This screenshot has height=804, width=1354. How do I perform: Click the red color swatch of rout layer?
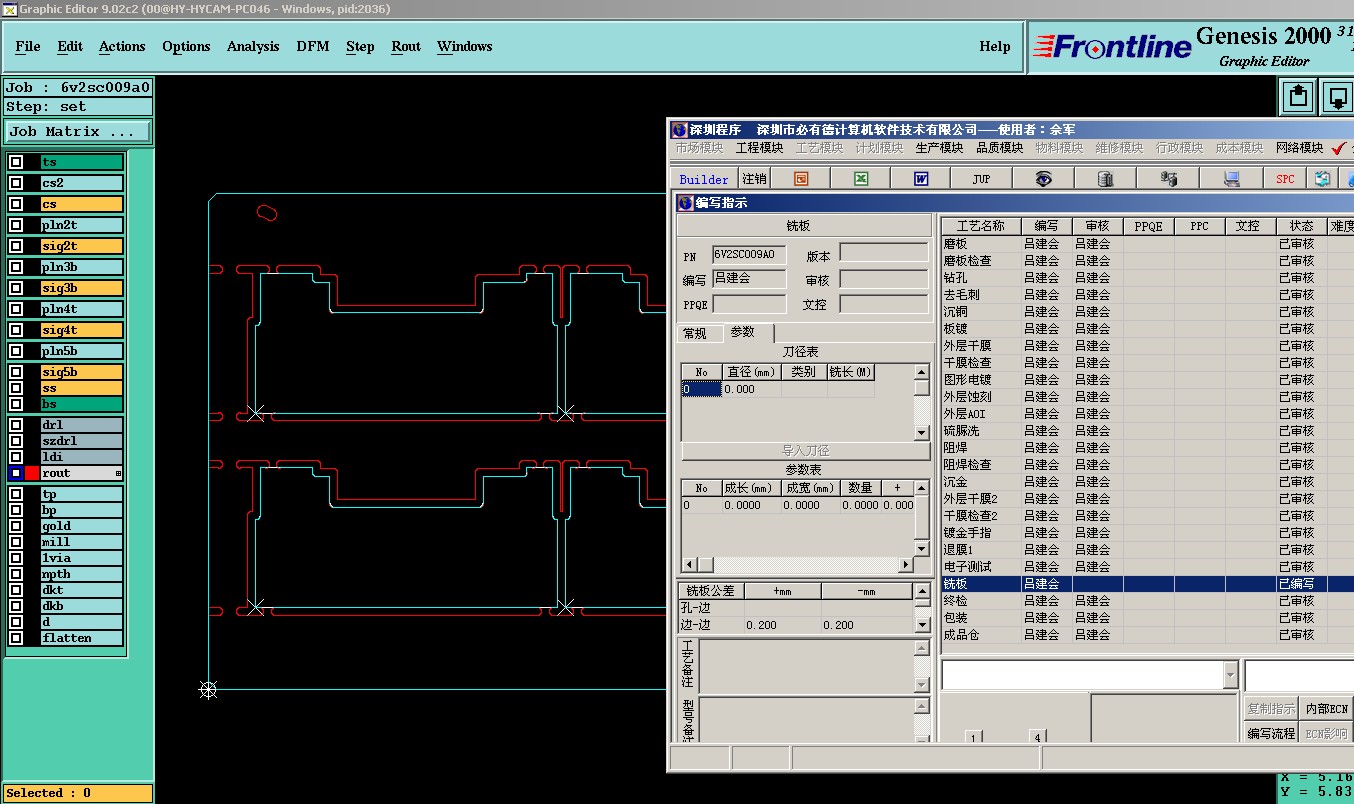point(32,473)
